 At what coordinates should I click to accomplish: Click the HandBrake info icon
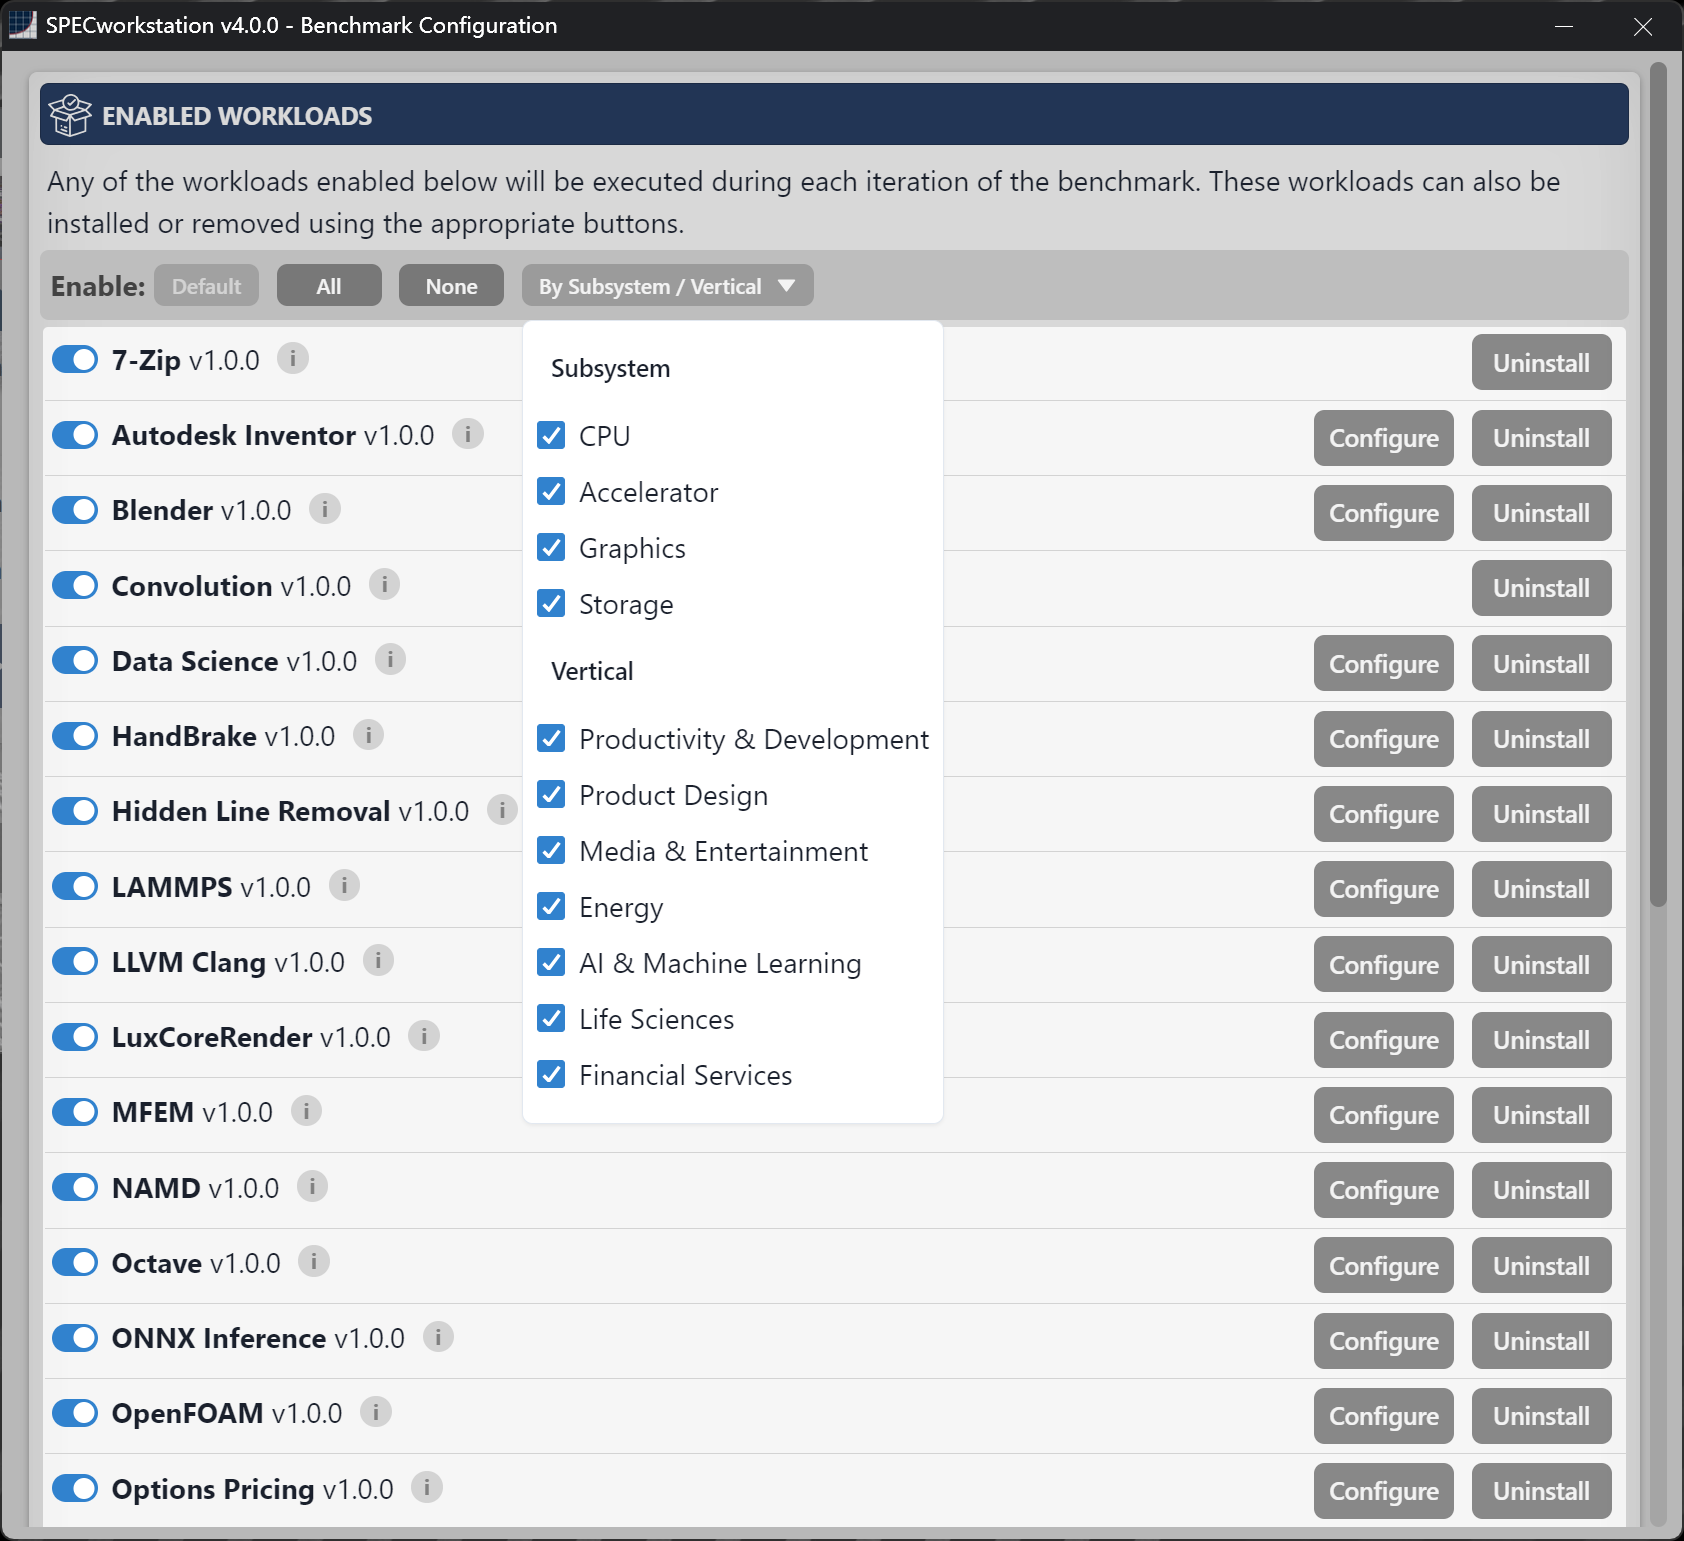(369, 735)
